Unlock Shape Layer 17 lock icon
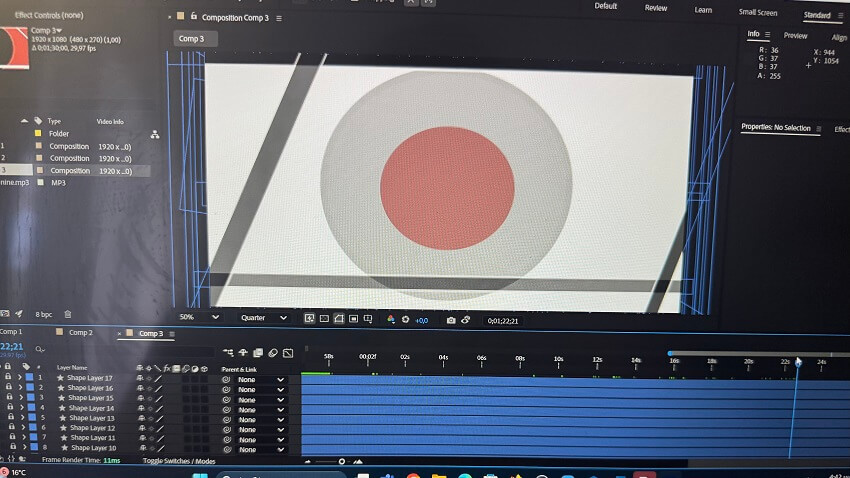850x478 pixels. (8, 376)
